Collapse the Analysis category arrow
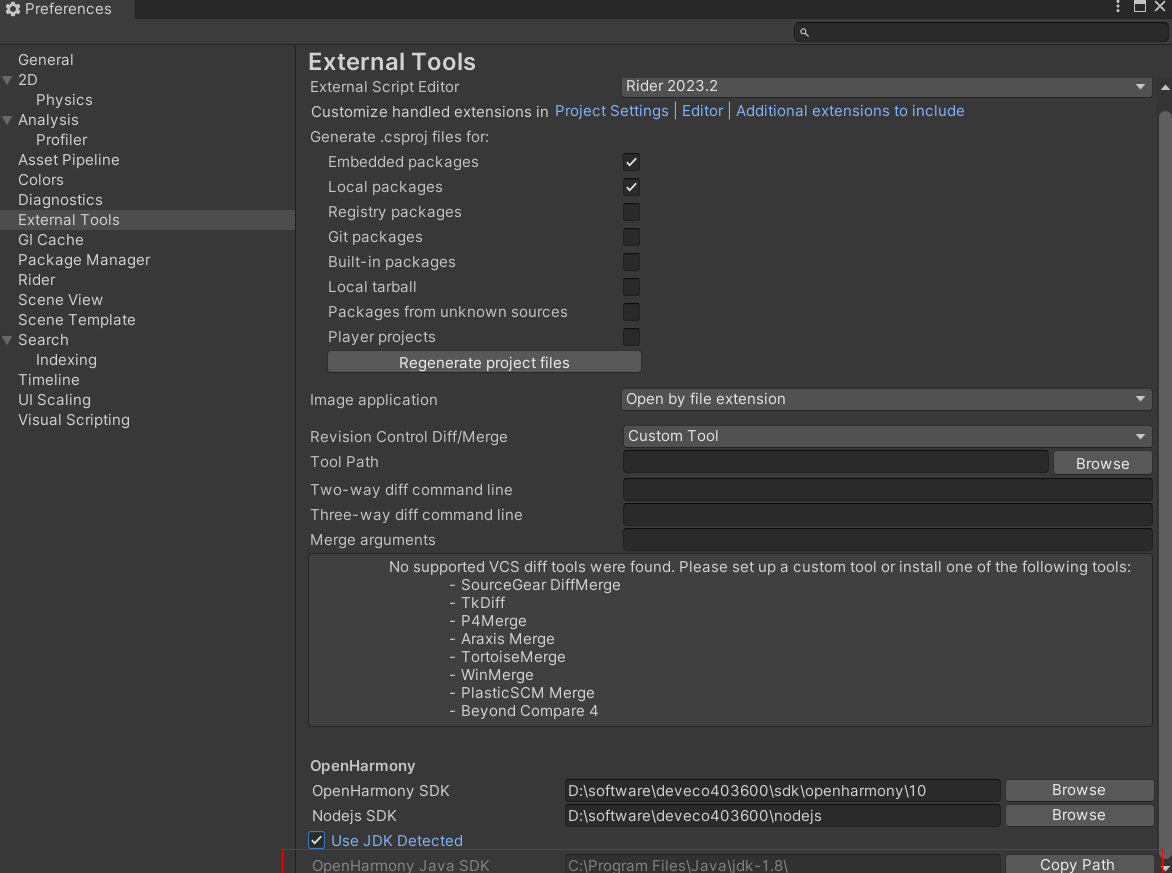This screenshot has height=873, width=1172. point(8,120)
